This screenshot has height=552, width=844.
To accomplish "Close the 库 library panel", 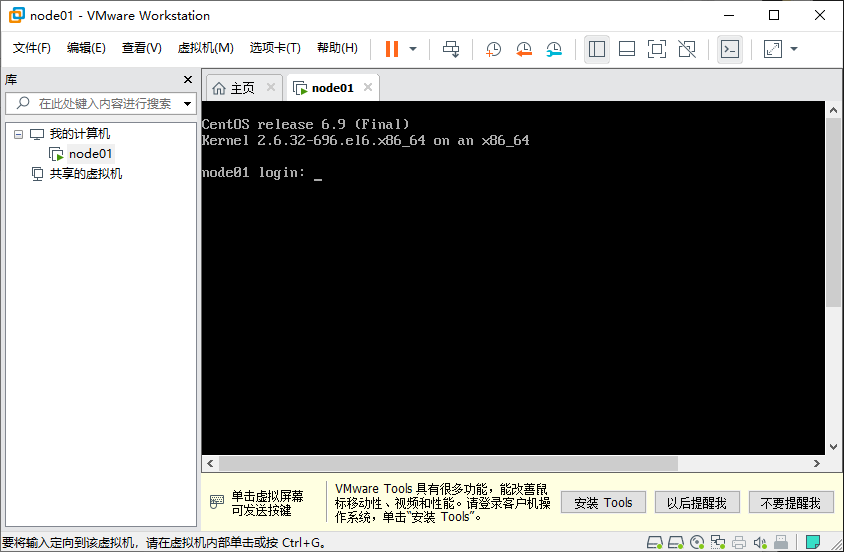I will (x=188, y=80).
